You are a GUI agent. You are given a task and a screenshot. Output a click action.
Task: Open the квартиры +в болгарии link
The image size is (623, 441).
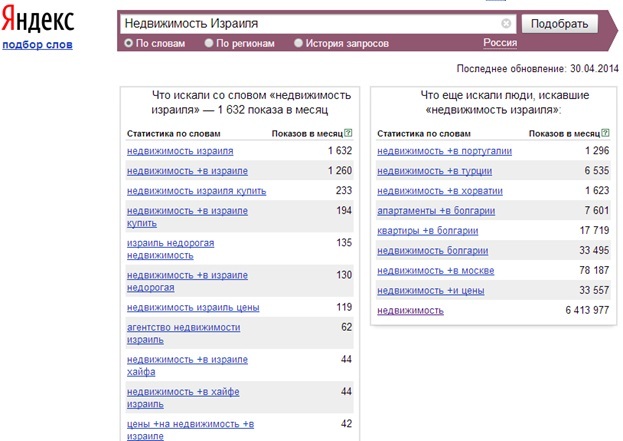click(x=428, y=231)
